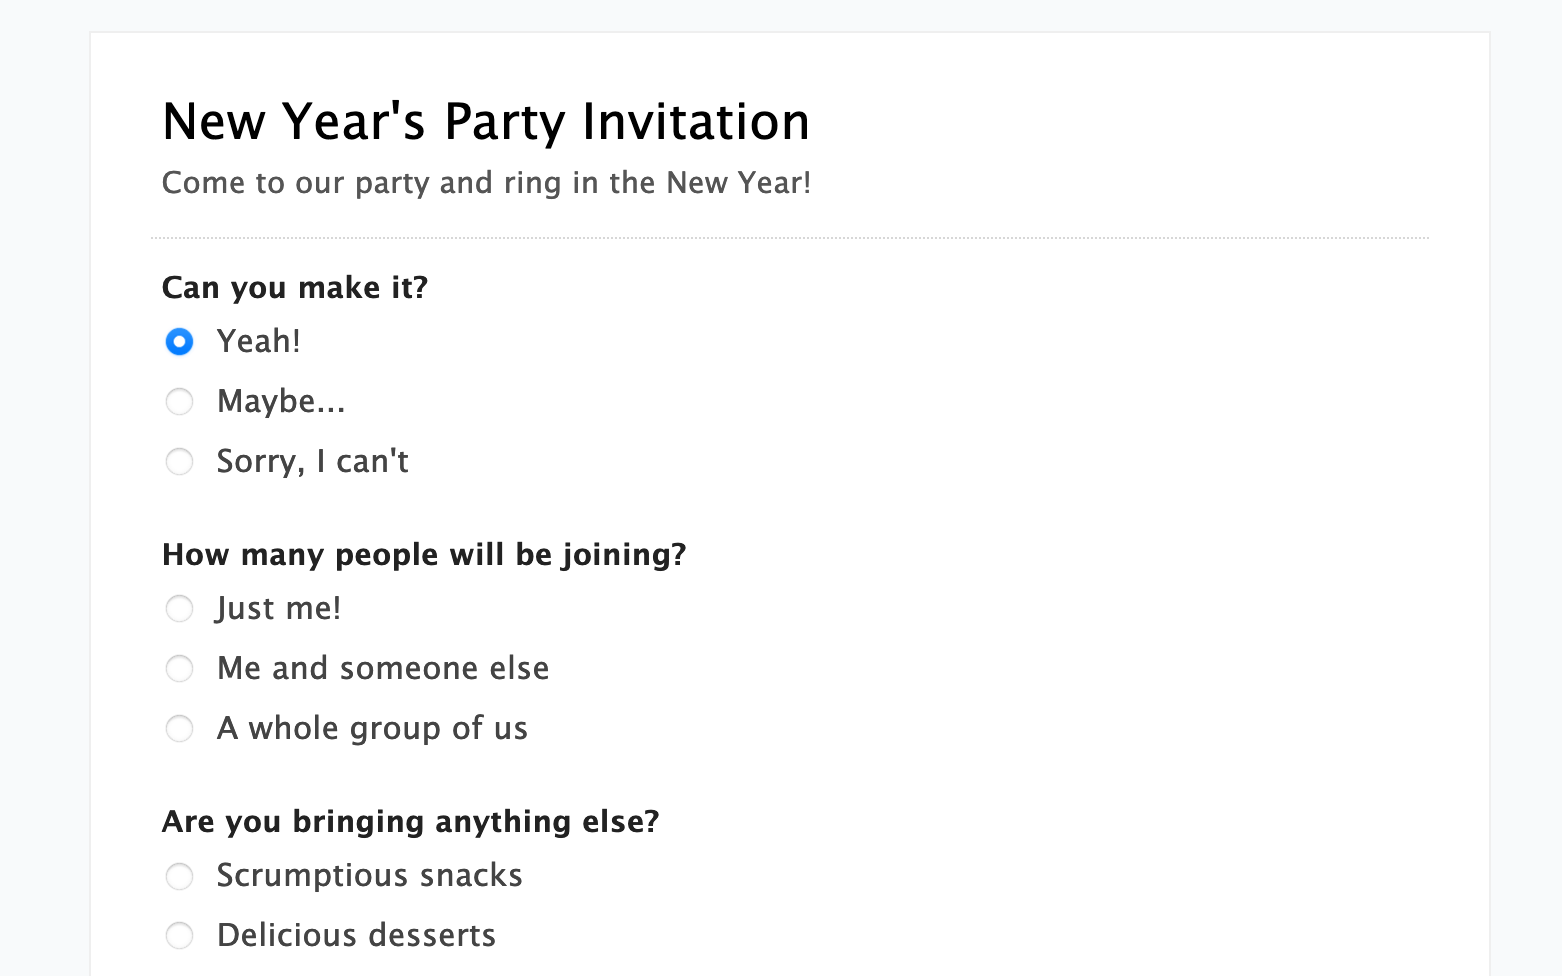Image resolution: width=1562 pixels, height=976 pixels.
Task: Click the 'Delicious desserts' label text
Action: (356, 935)
